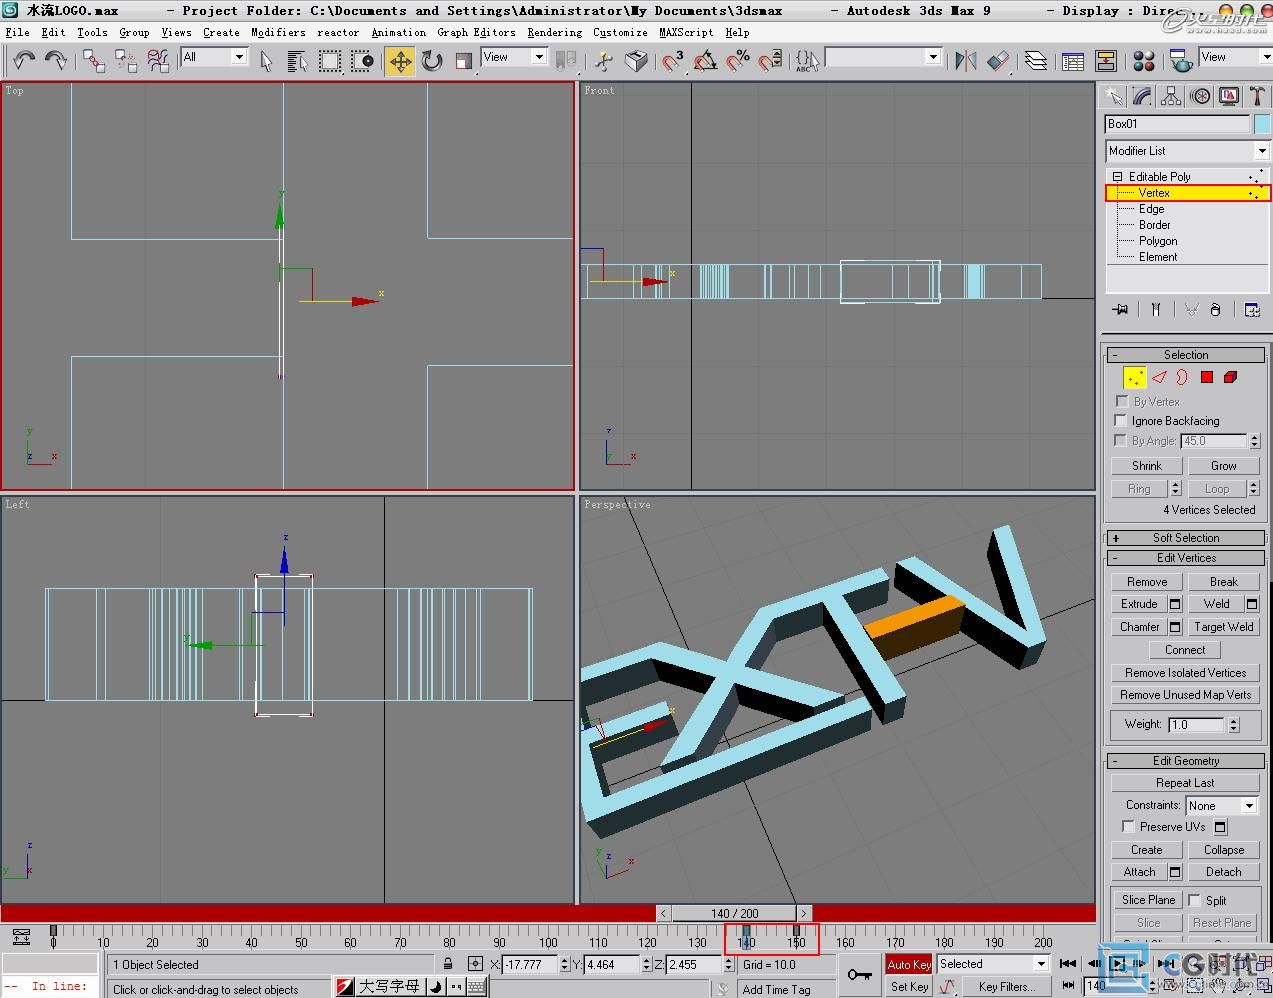Image resolution: width=1273 pixels, height=998 pixels.
Task: Enable the Ignore Backfacing checkbox
Action: click(x=1121, y=420)
